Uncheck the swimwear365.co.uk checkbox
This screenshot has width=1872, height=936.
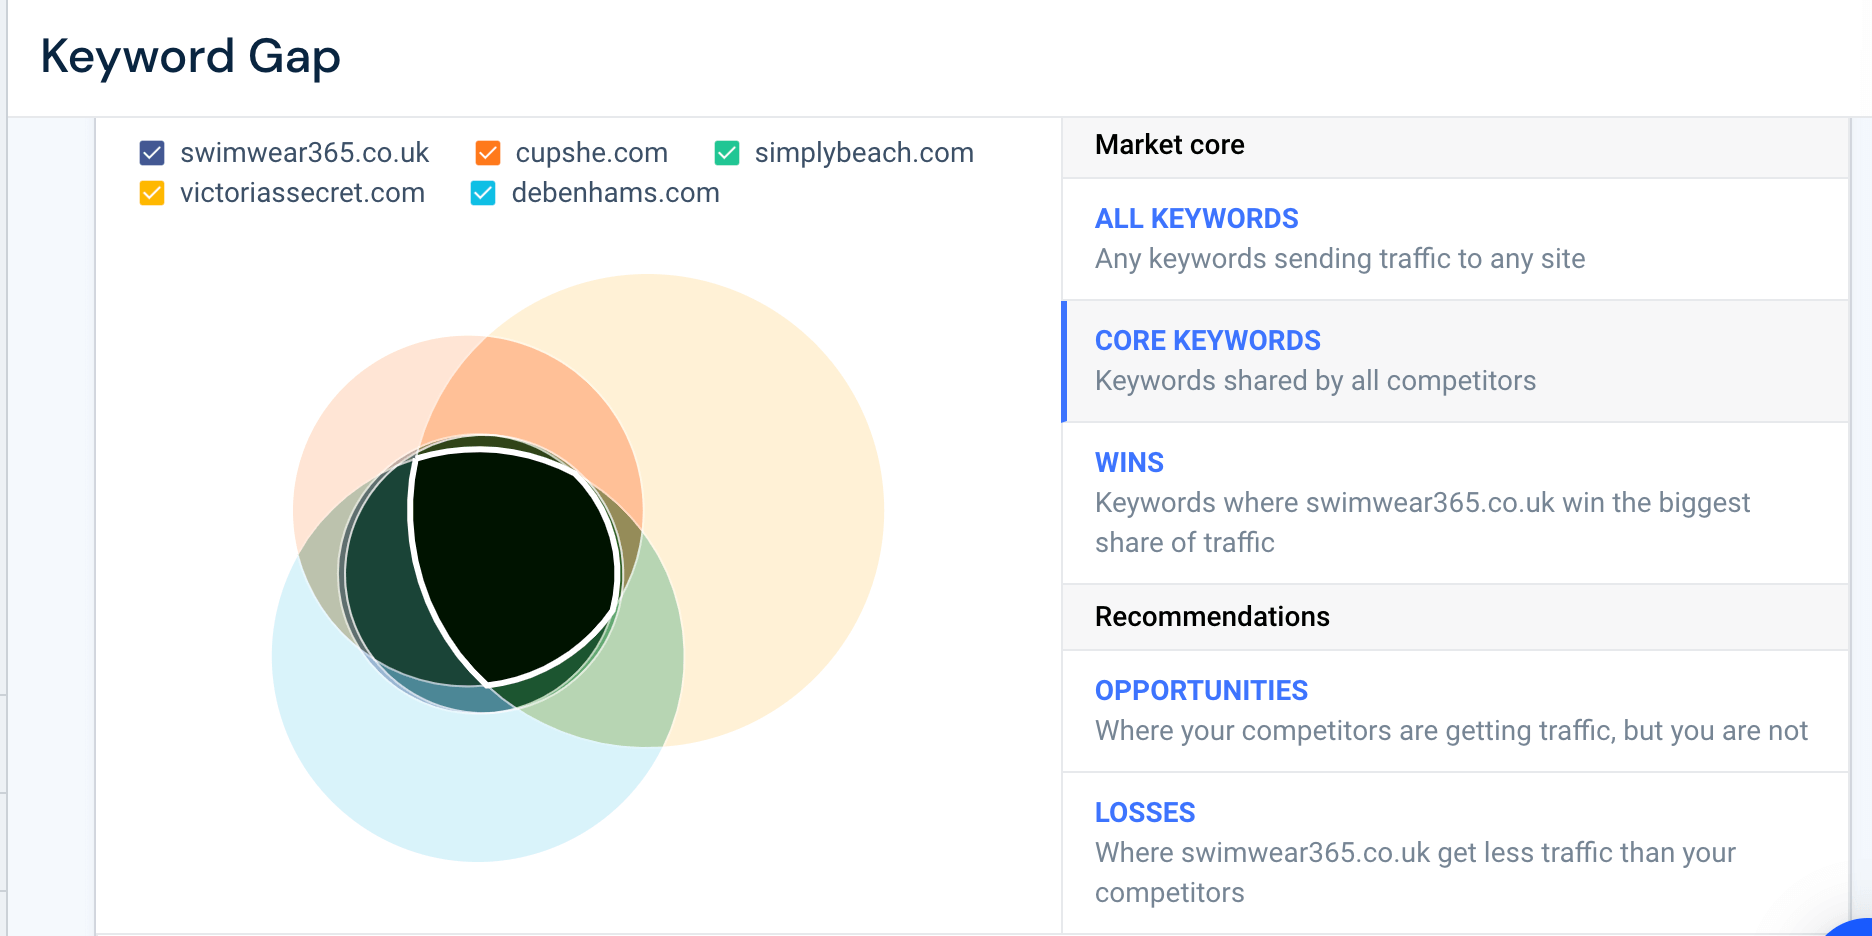152,153
